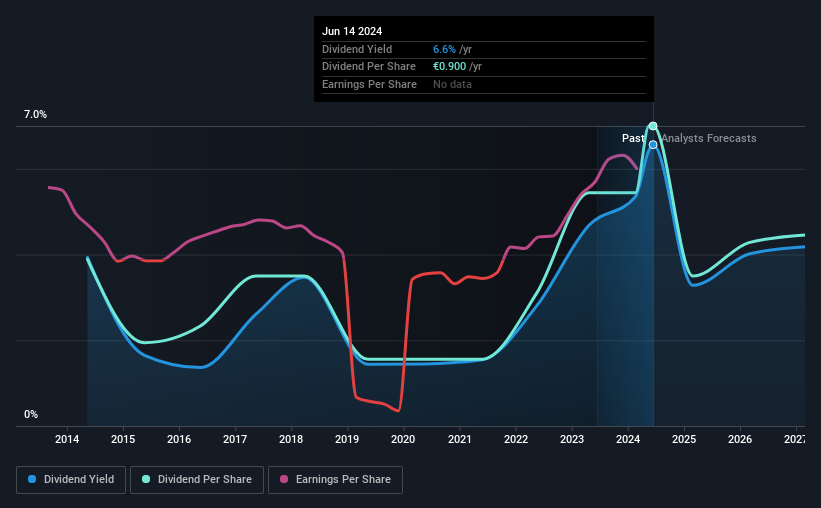Screen dimensions: 821x508
Task: Click the 2024 x-axis label
Action: 628,439
